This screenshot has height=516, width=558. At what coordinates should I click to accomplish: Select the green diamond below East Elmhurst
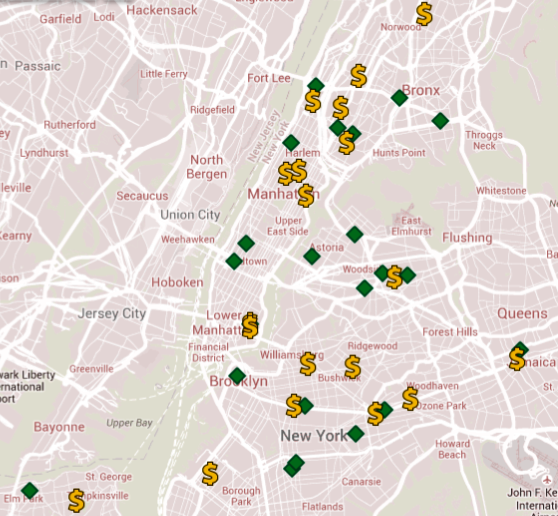pyautogui.click(x=355, y=234)
